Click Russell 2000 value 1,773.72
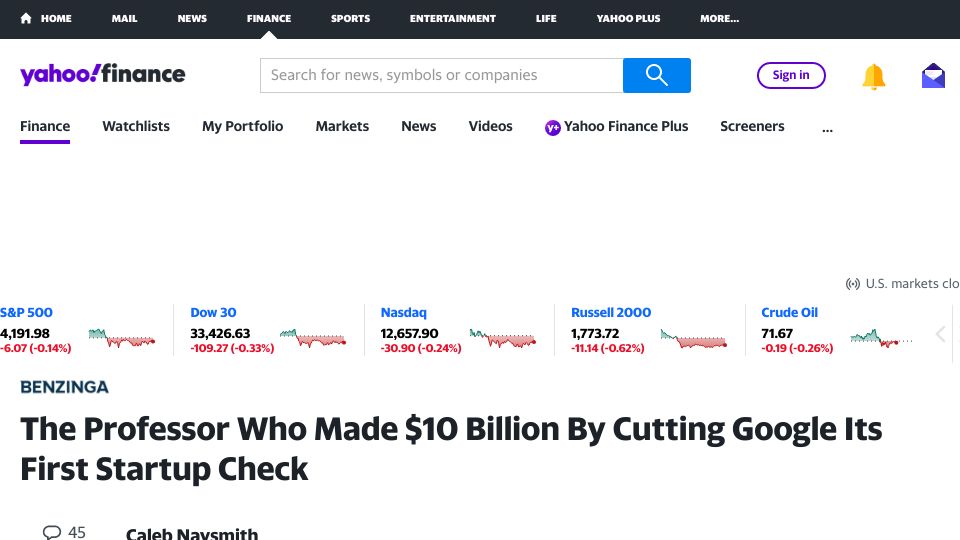This screenshot has height=540, width=960. 595,334
